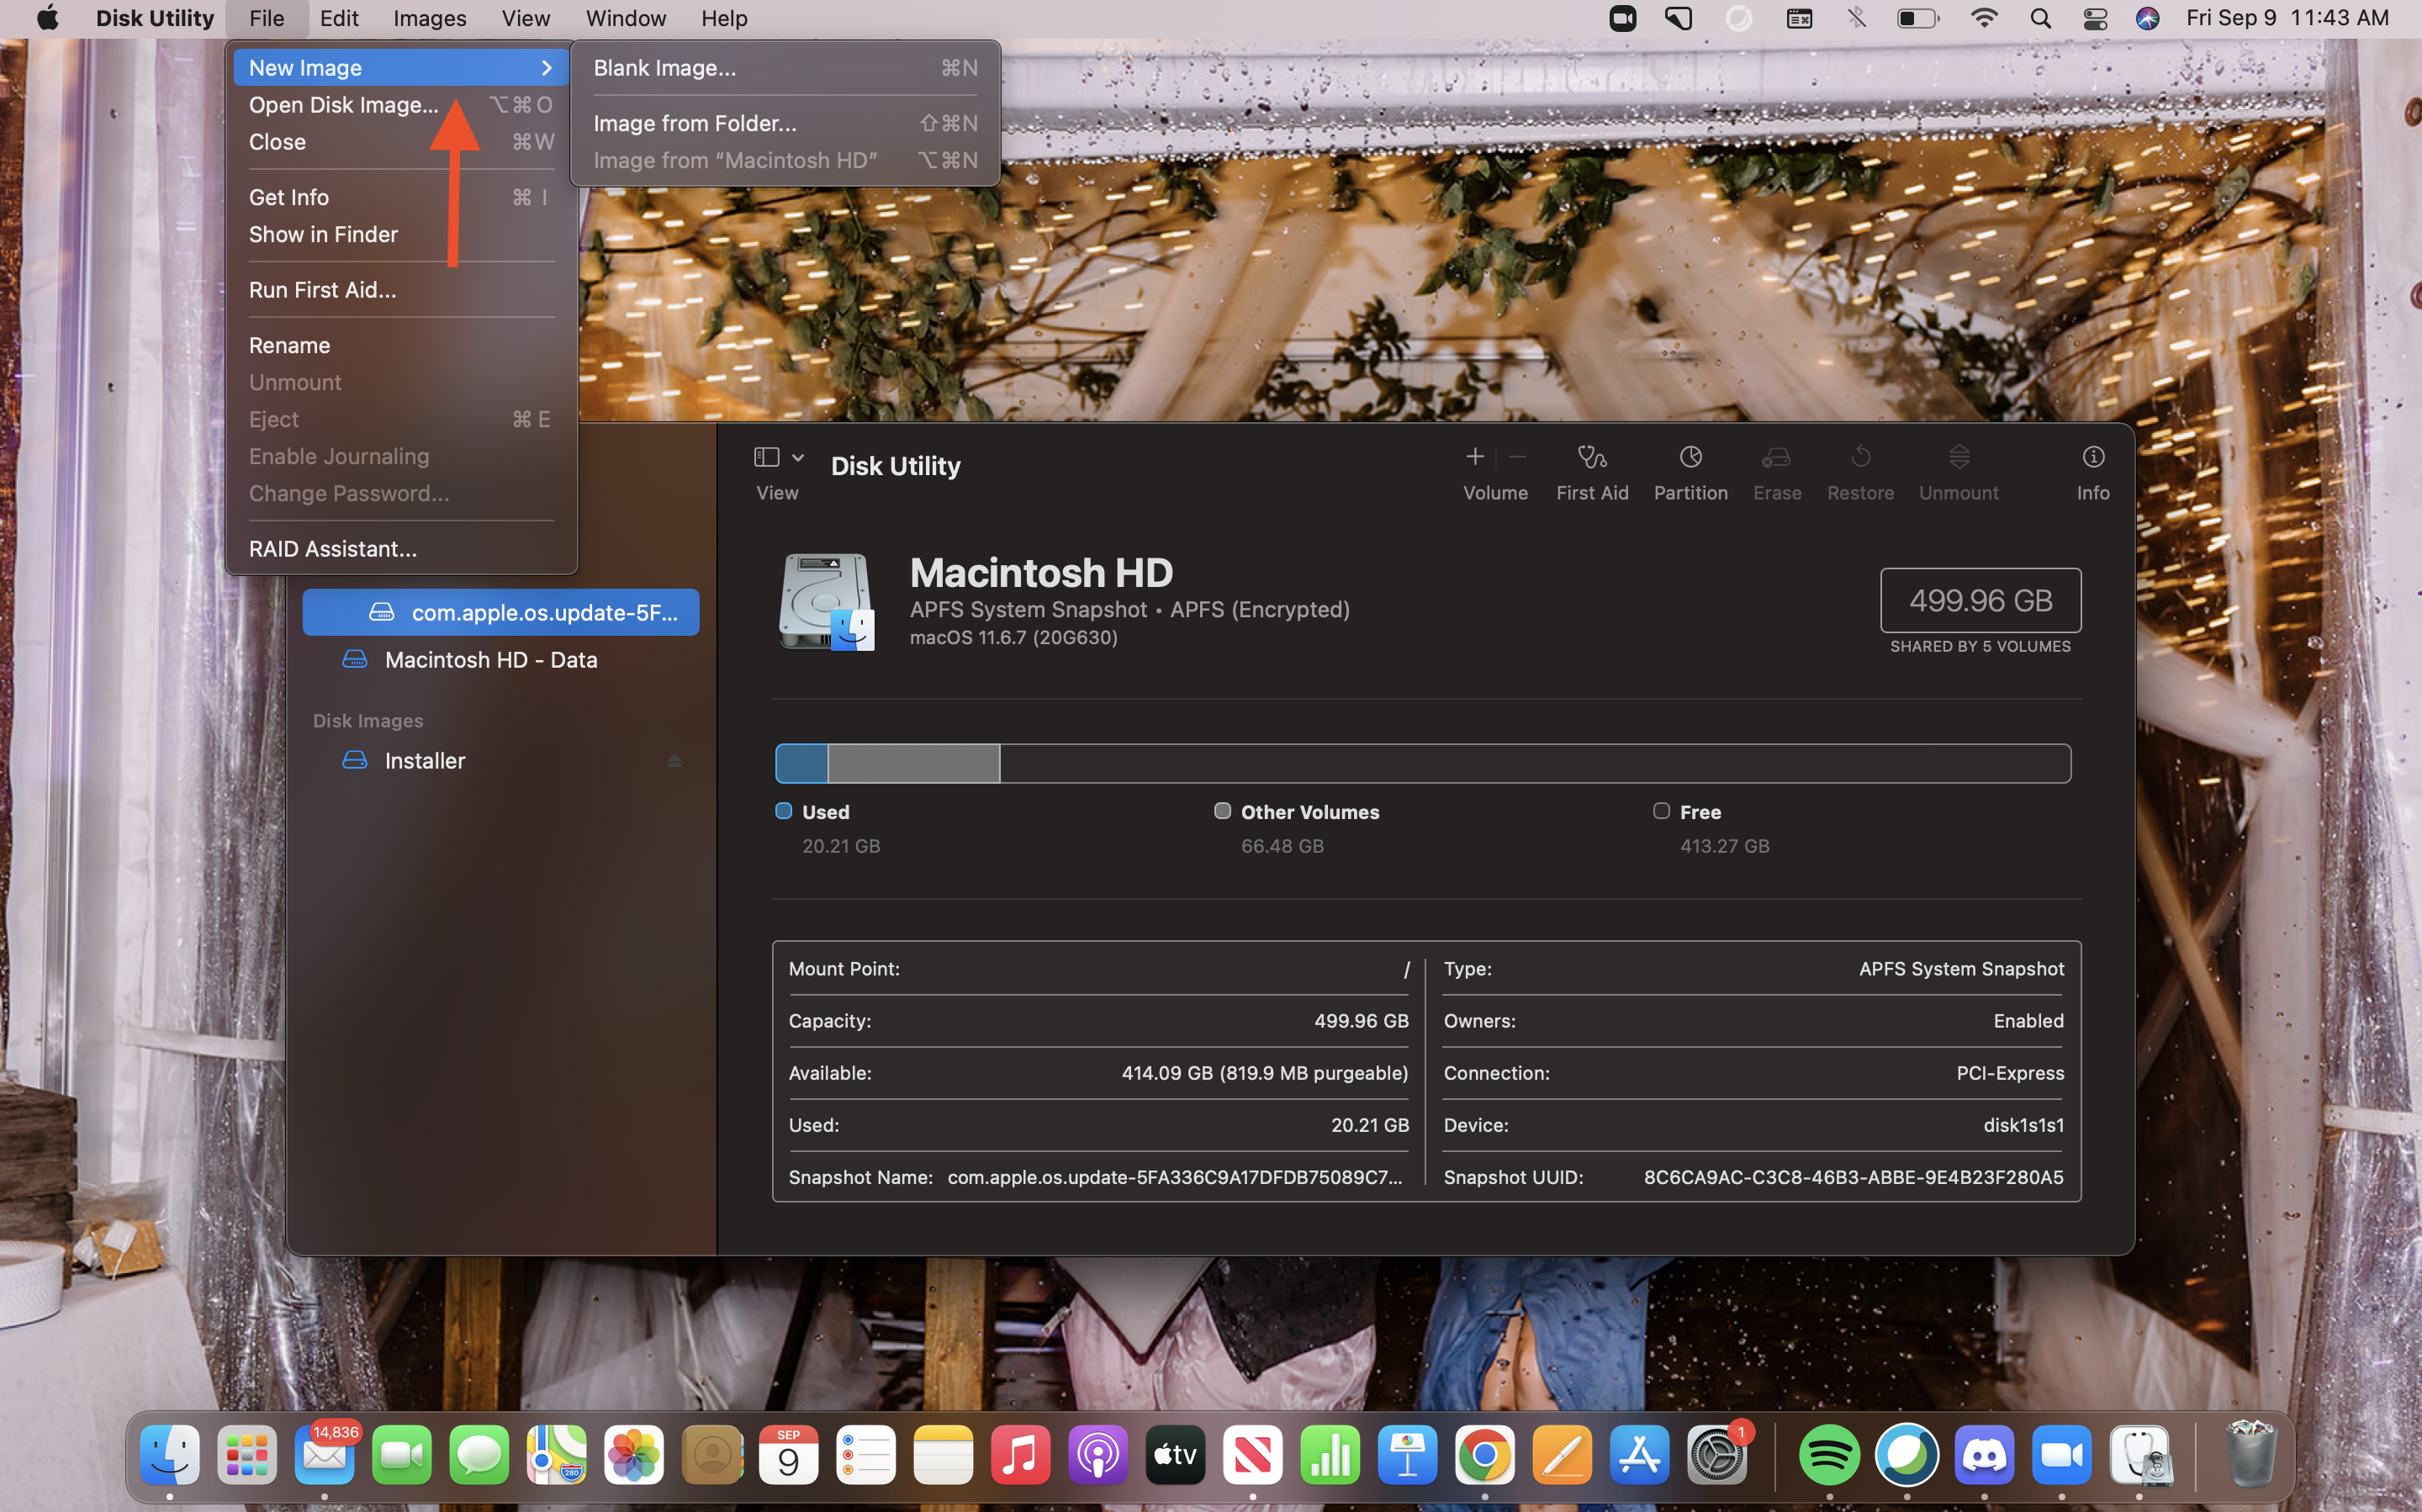
Task: Click the battery status icon
Action: point(1917,18)
